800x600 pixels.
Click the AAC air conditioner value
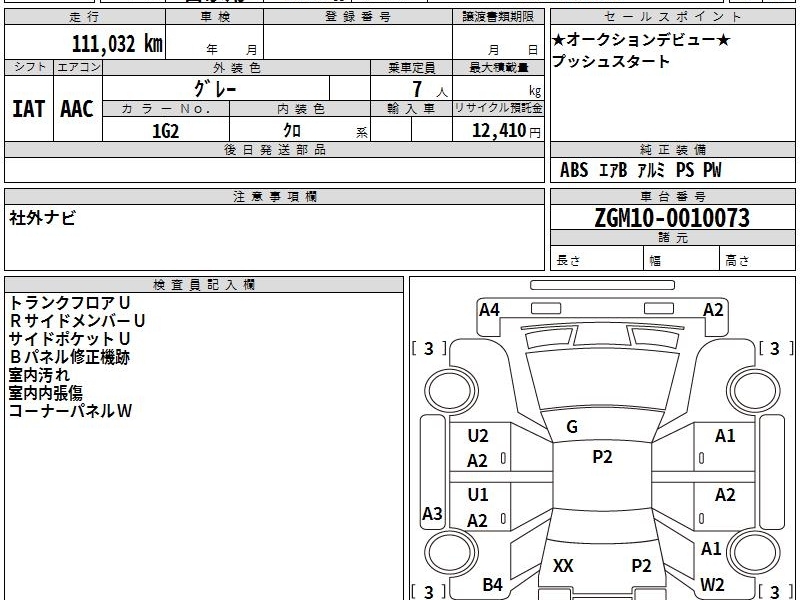(77, 109)
